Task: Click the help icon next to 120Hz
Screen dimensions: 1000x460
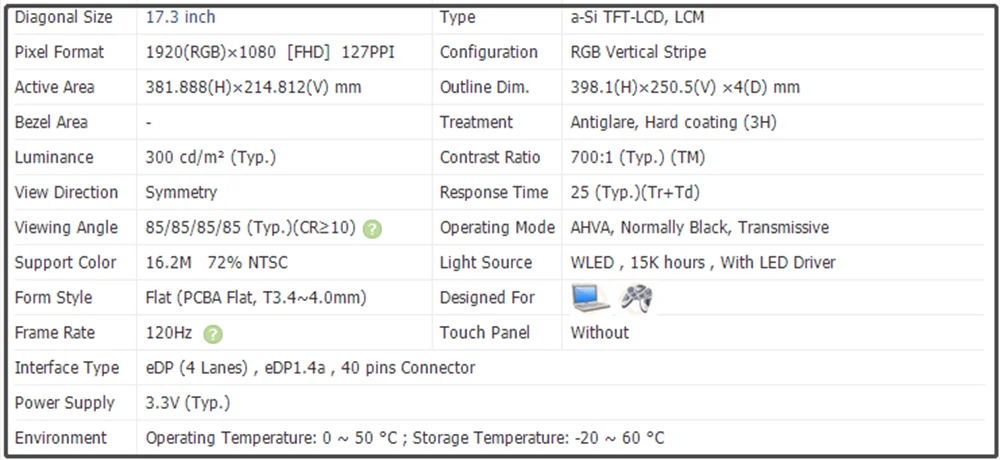Action: pyautogui.click(x=213, y=334)
